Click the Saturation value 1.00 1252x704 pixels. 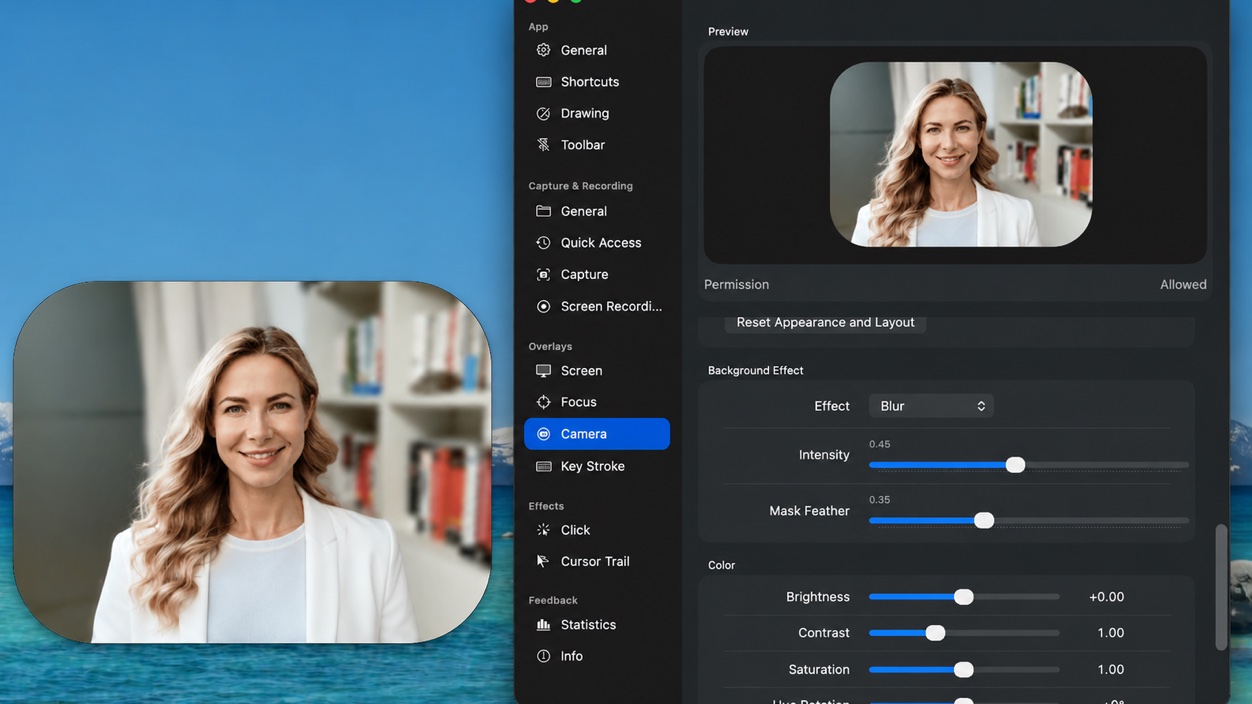pyautogui.click(x=1110, y=670)
